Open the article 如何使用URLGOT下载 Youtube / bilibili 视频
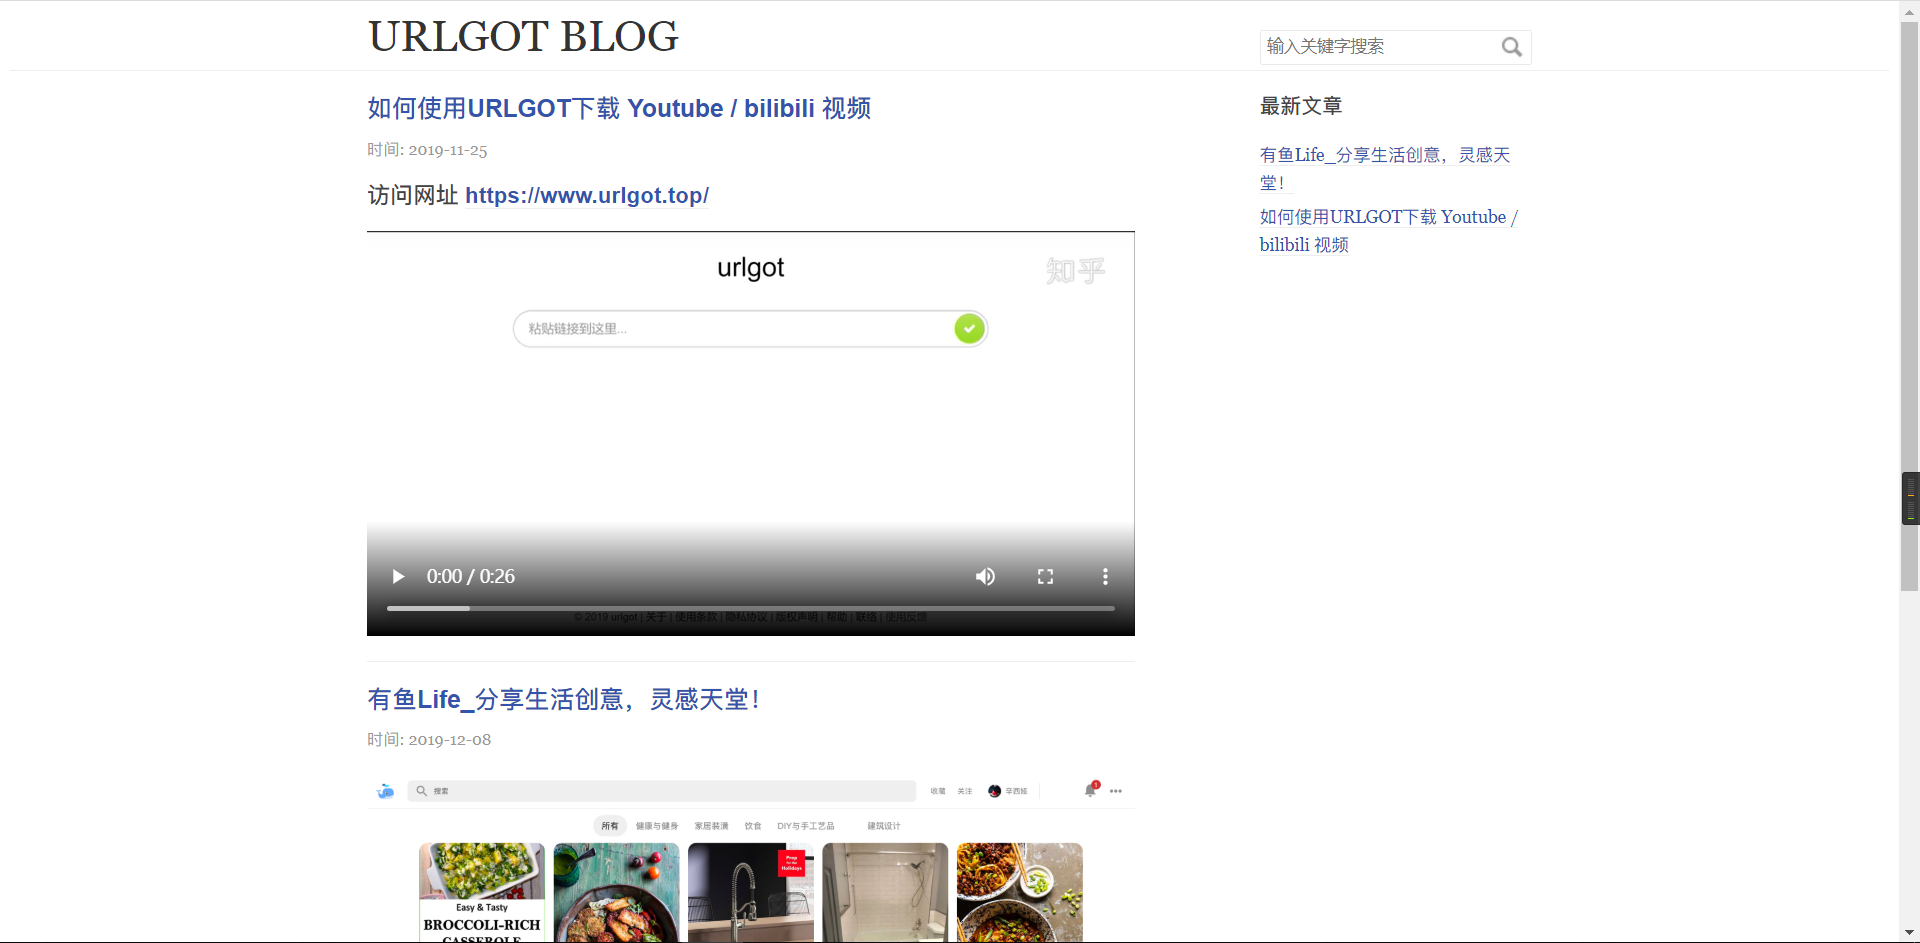Image resolution: width=1920 pixels, height=943 pixels. pos(619,108)
